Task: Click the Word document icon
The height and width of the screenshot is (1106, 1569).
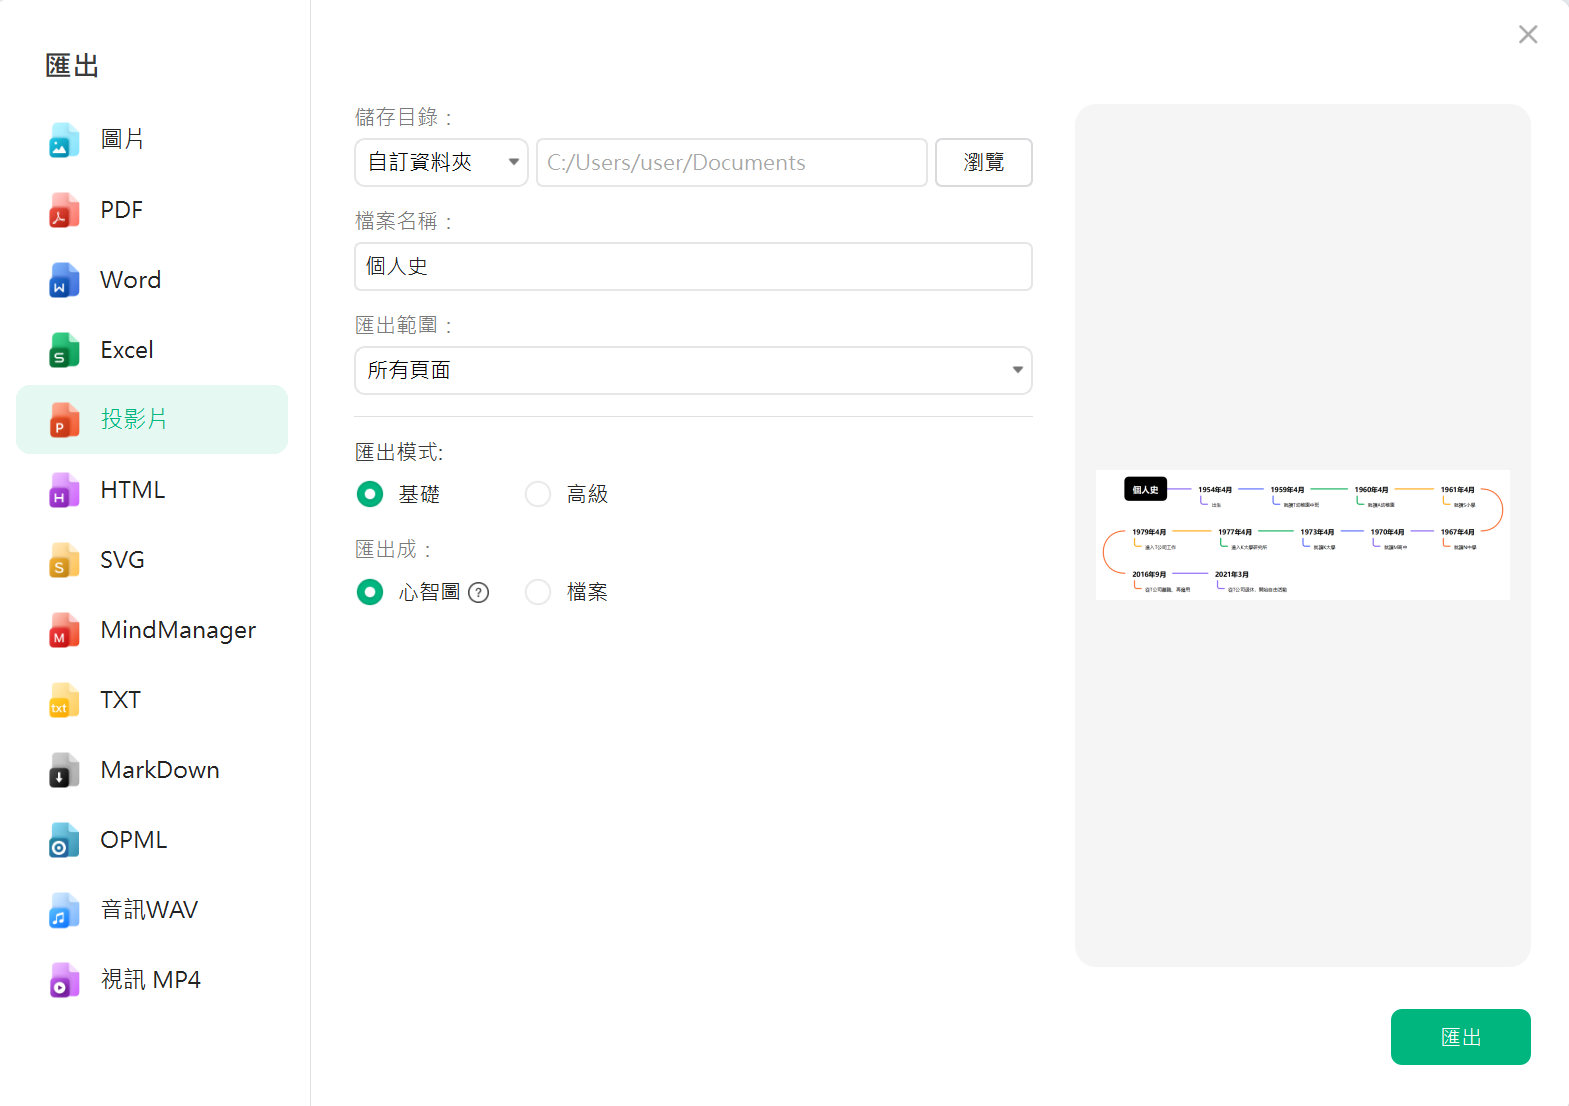Action: (64, 280)
